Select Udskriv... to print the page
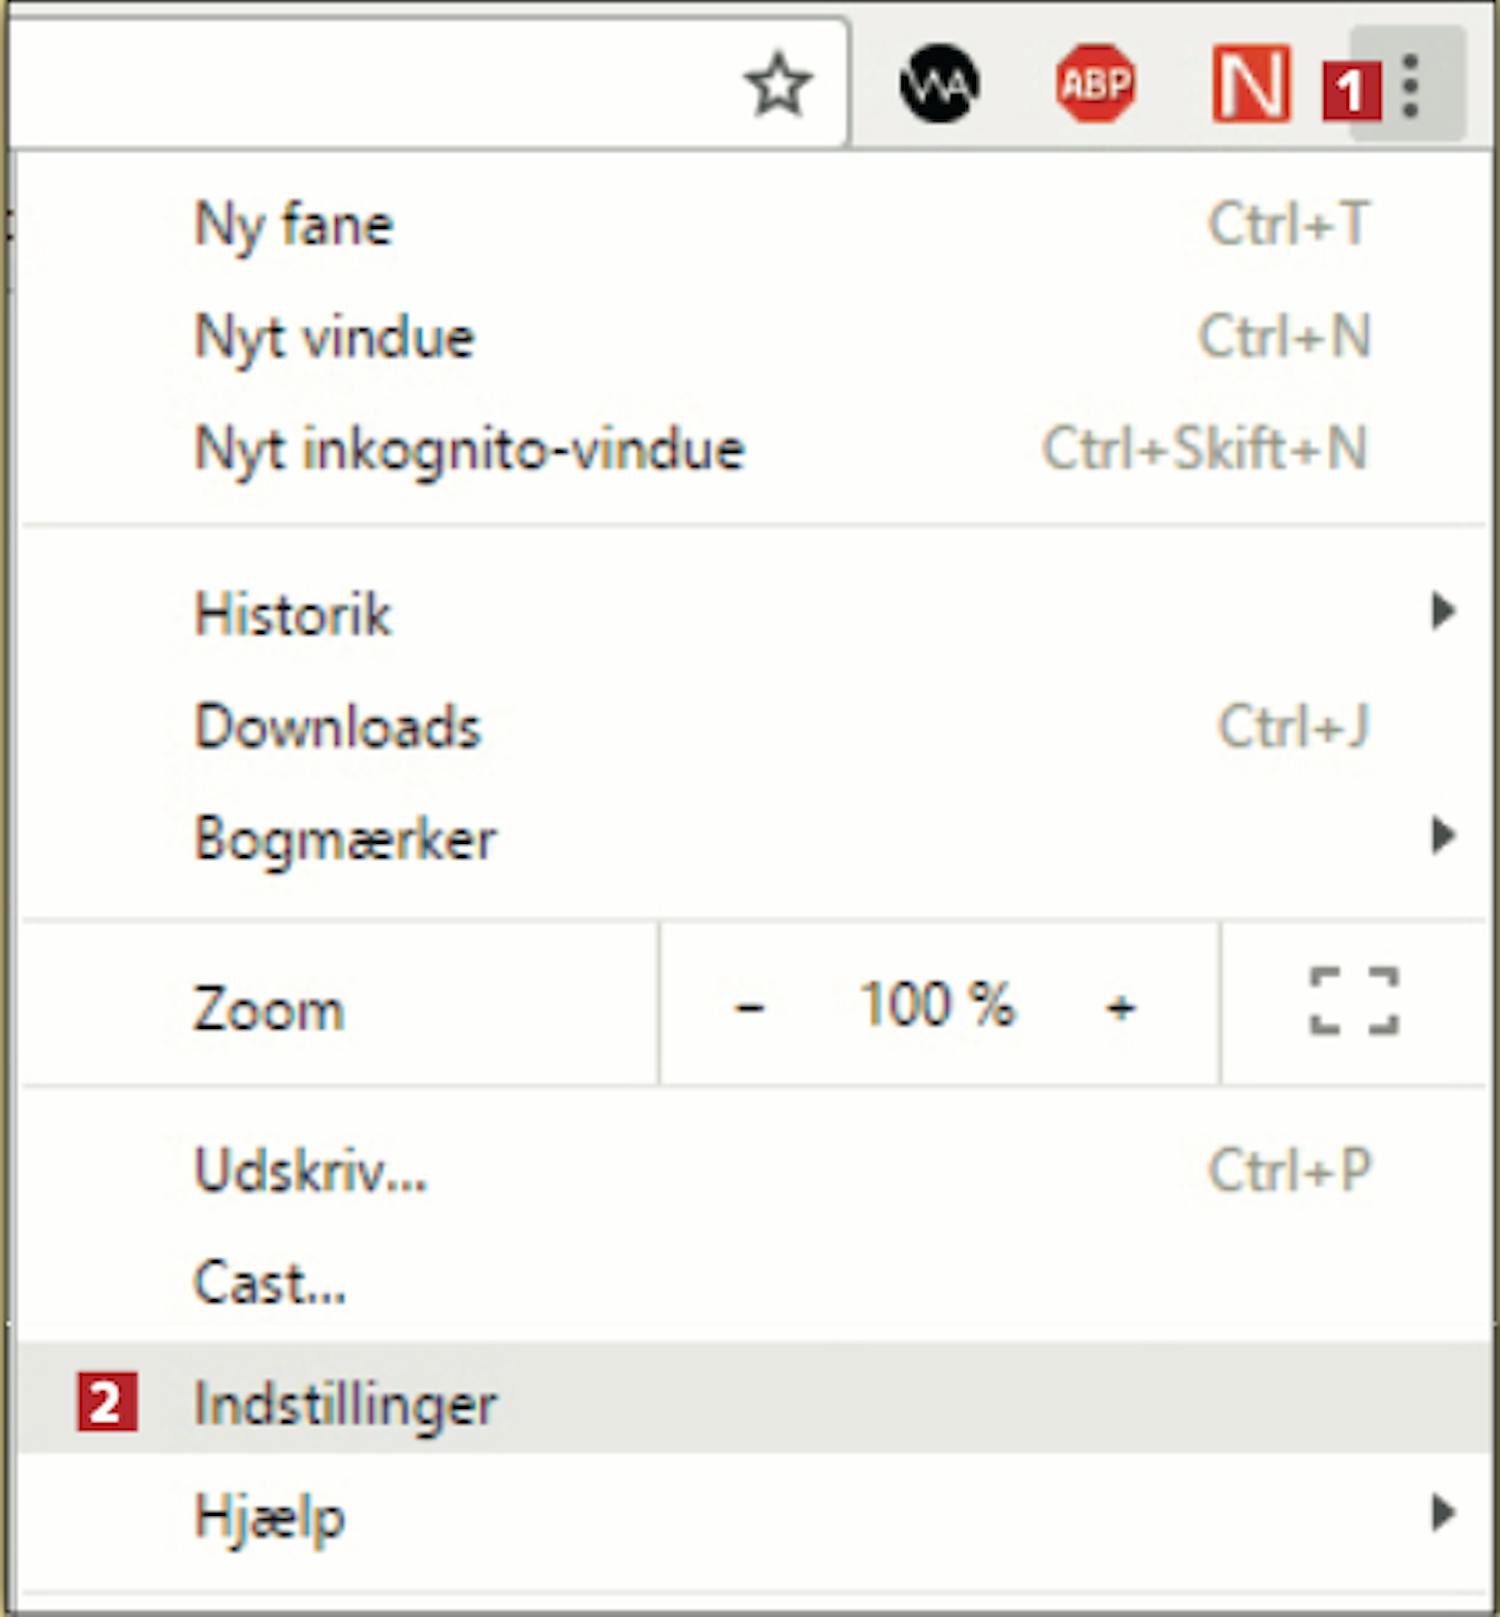This screenshot has width=1500, height=1617. [x=310, y=1170]
